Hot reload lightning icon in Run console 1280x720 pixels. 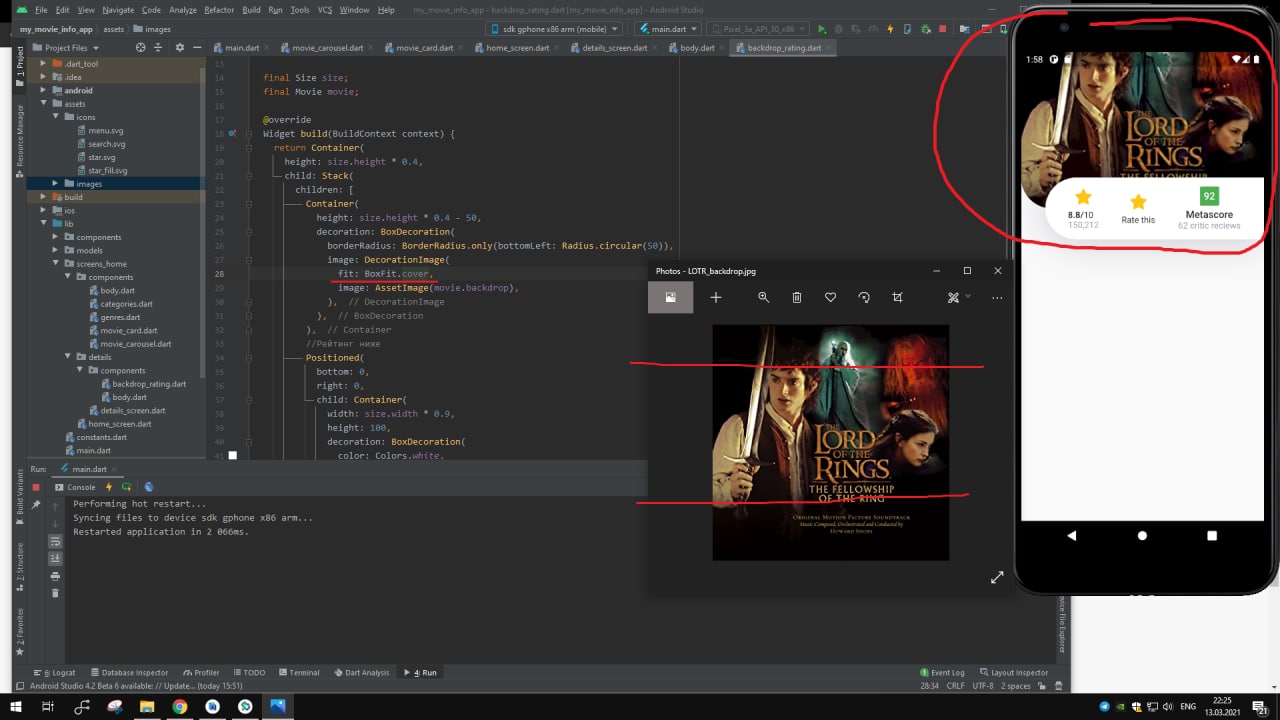109,487
